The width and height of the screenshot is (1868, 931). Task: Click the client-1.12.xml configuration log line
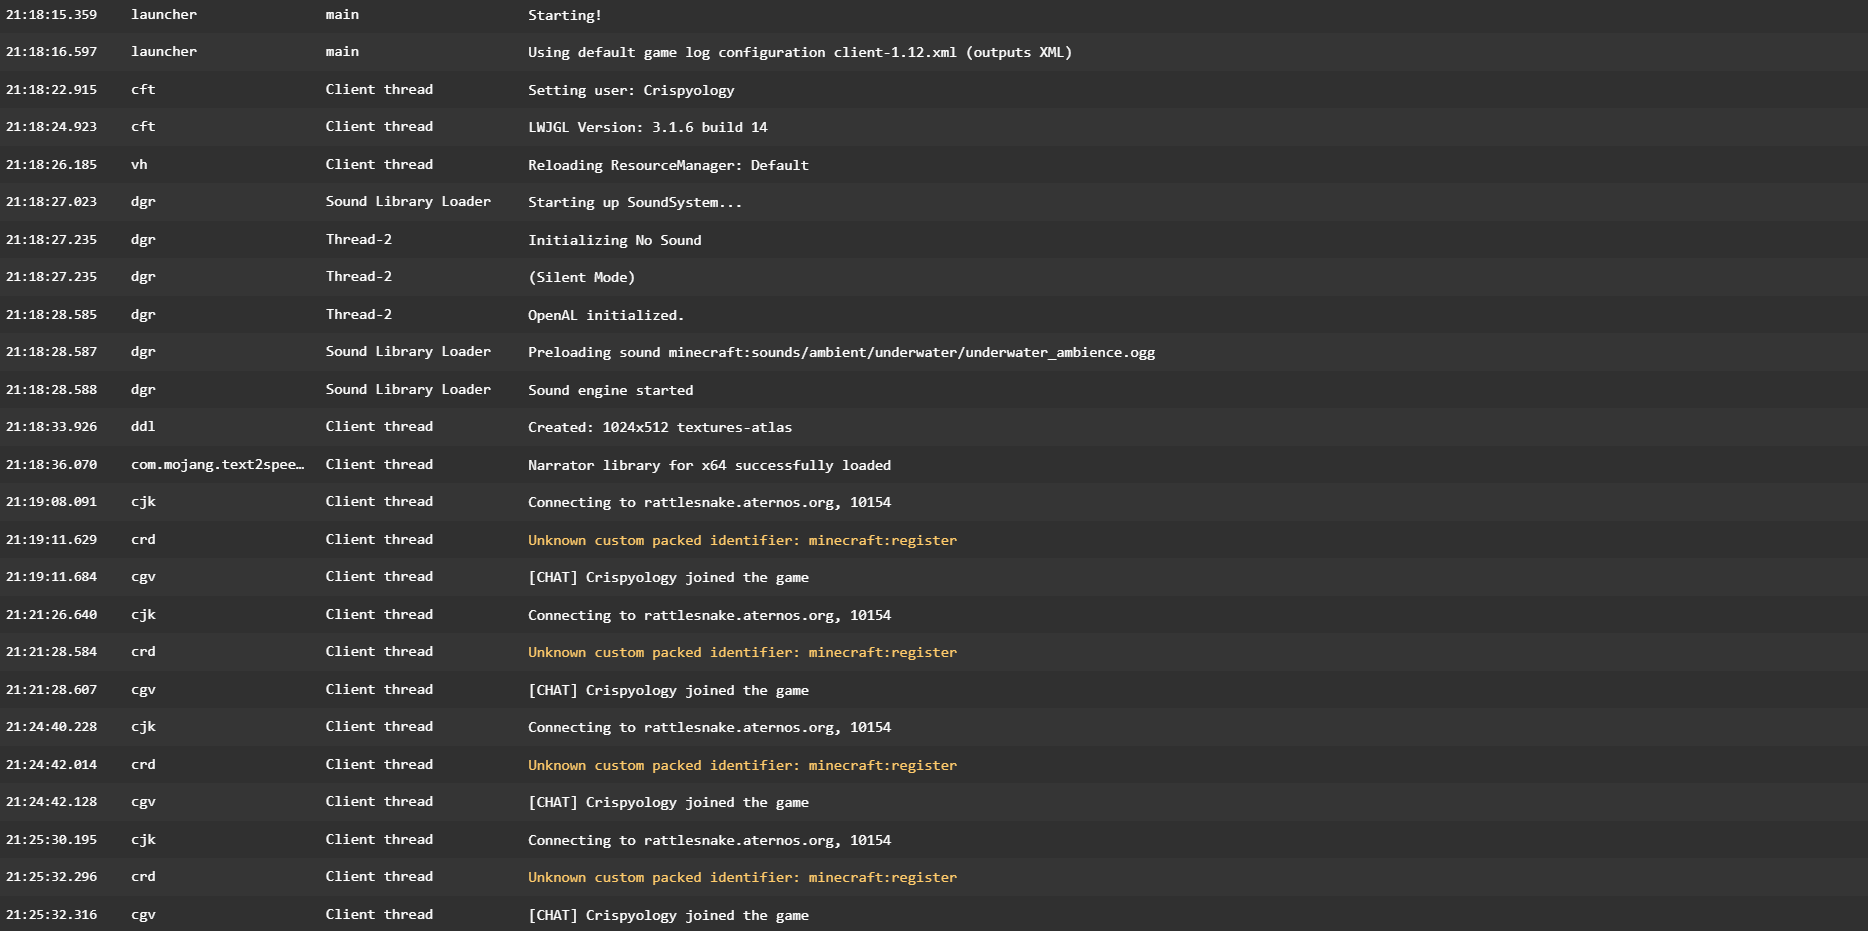coord(934,52)
